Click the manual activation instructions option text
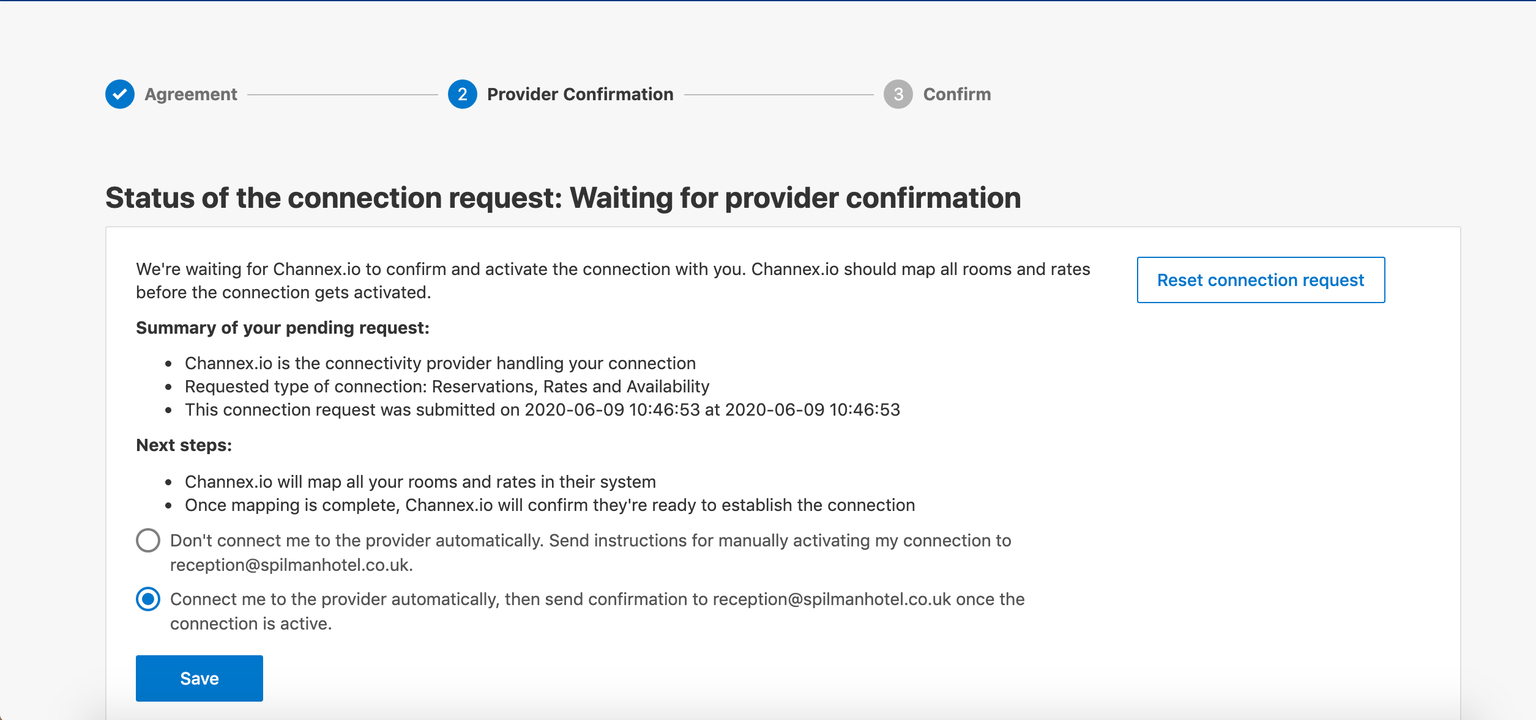This screenshot has width=1536, height=720. pos(590,552)
